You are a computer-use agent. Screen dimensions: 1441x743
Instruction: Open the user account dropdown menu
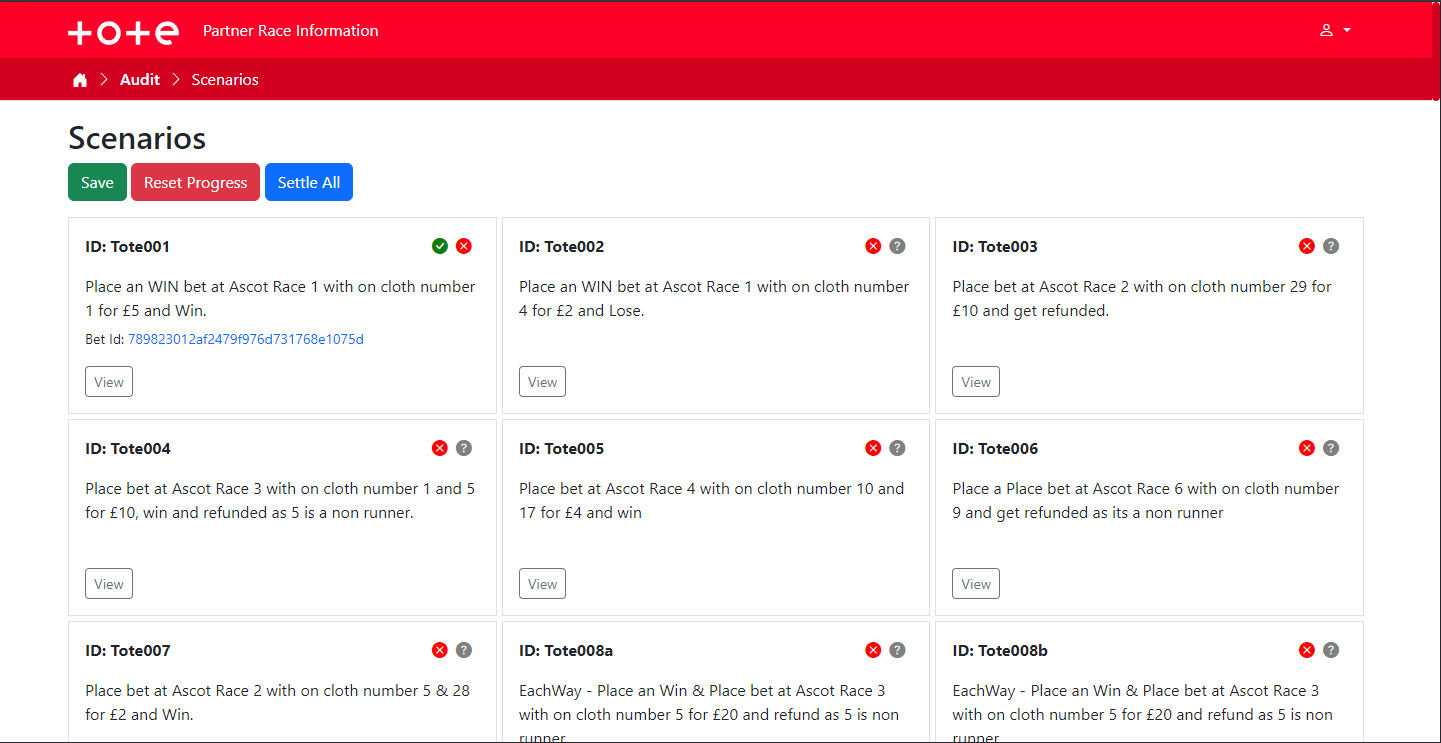(x=1335, y=31)
